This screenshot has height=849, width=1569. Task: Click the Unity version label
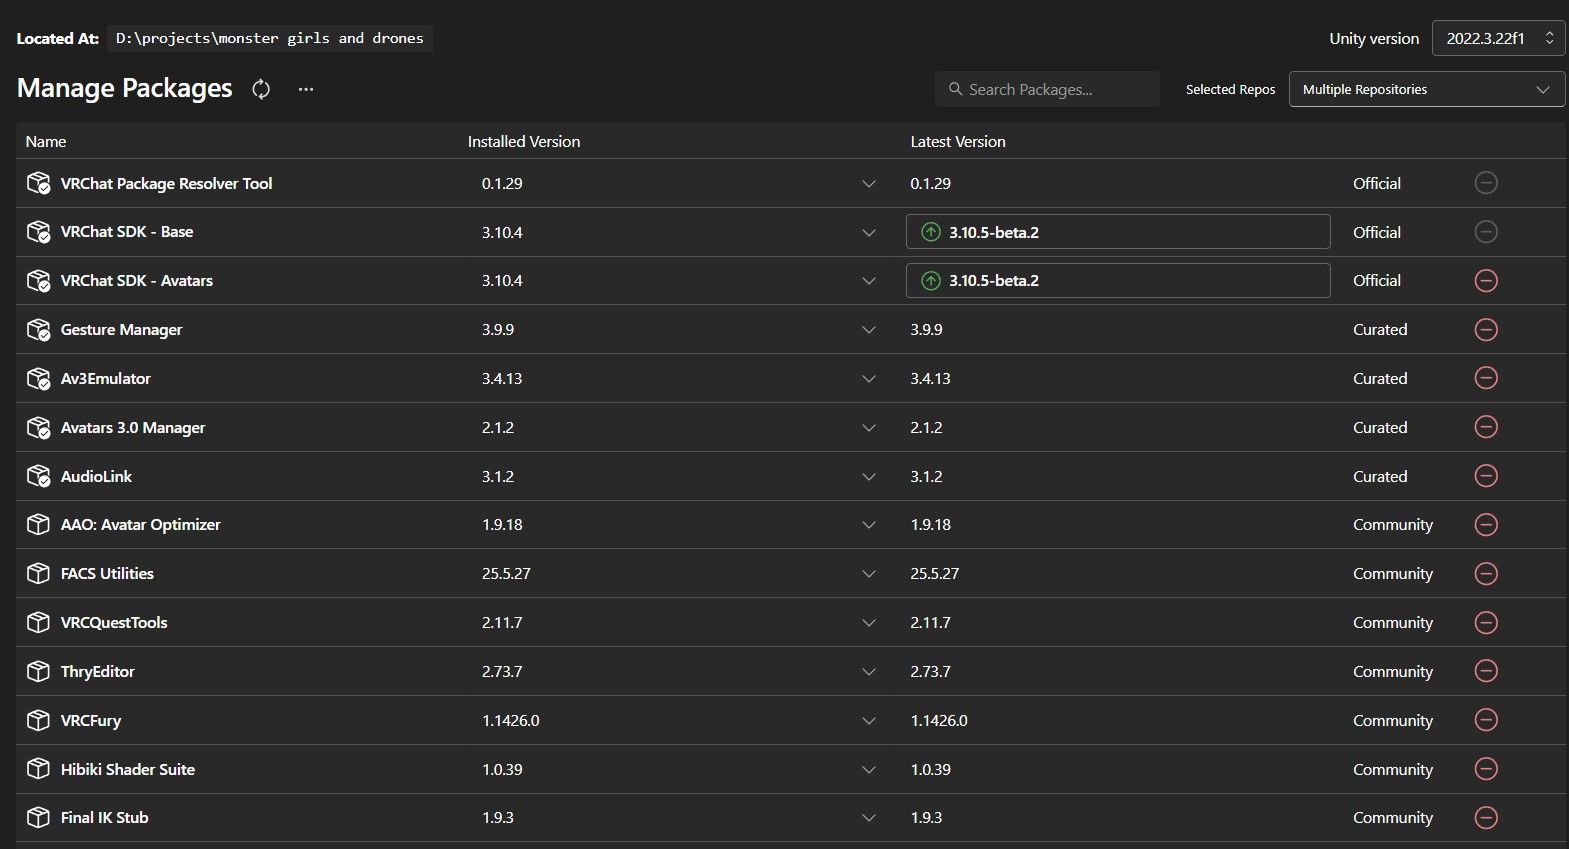pos(1374,39)
